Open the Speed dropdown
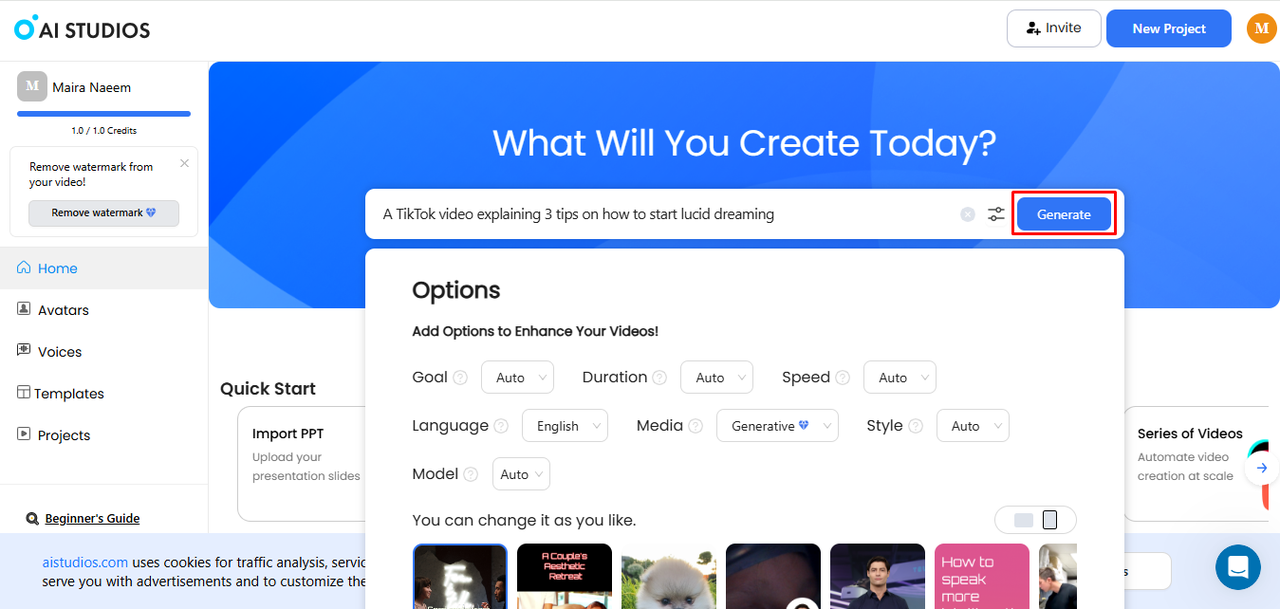The height and width of the screenshot is (609, 1280). tap(900, 377)
